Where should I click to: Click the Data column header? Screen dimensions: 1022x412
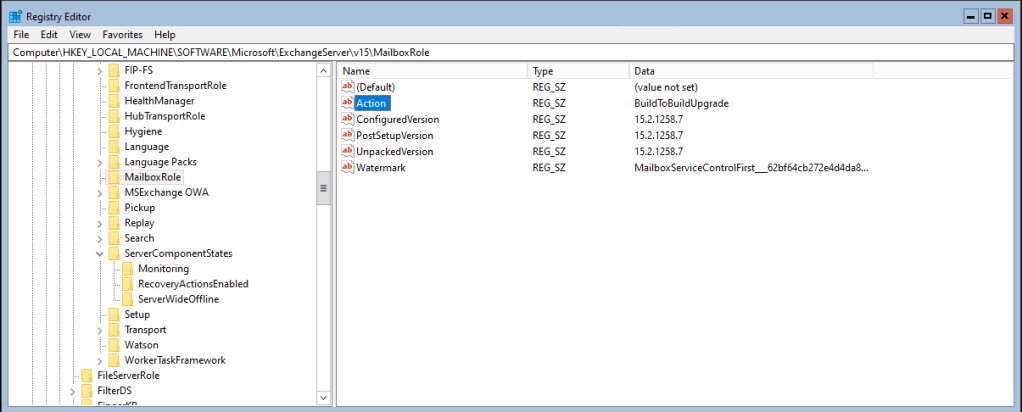(752, 71)
